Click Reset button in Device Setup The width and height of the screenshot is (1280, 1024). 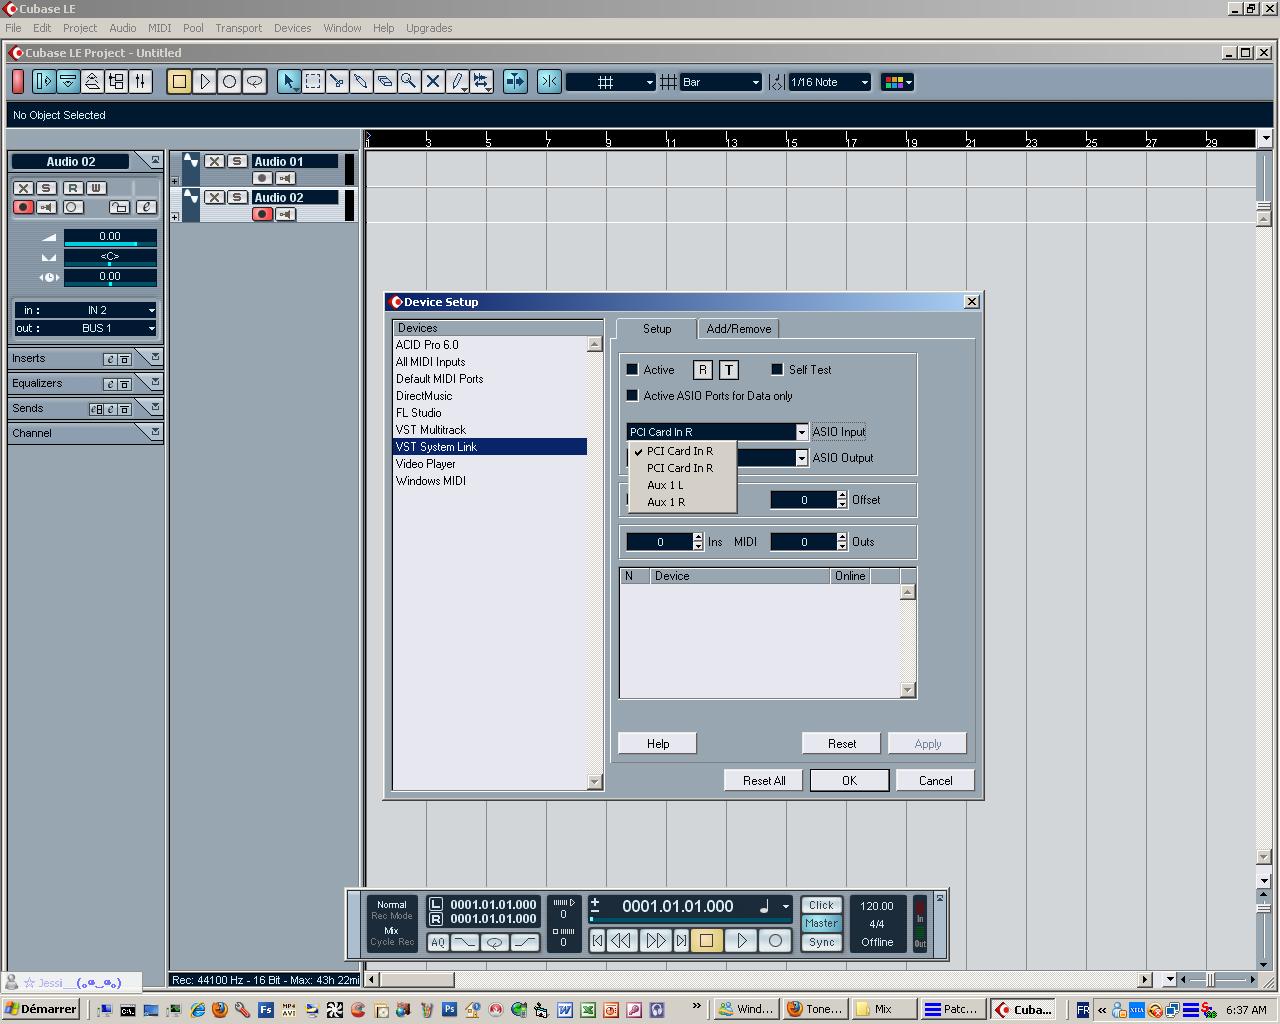[x=842, y=743]
